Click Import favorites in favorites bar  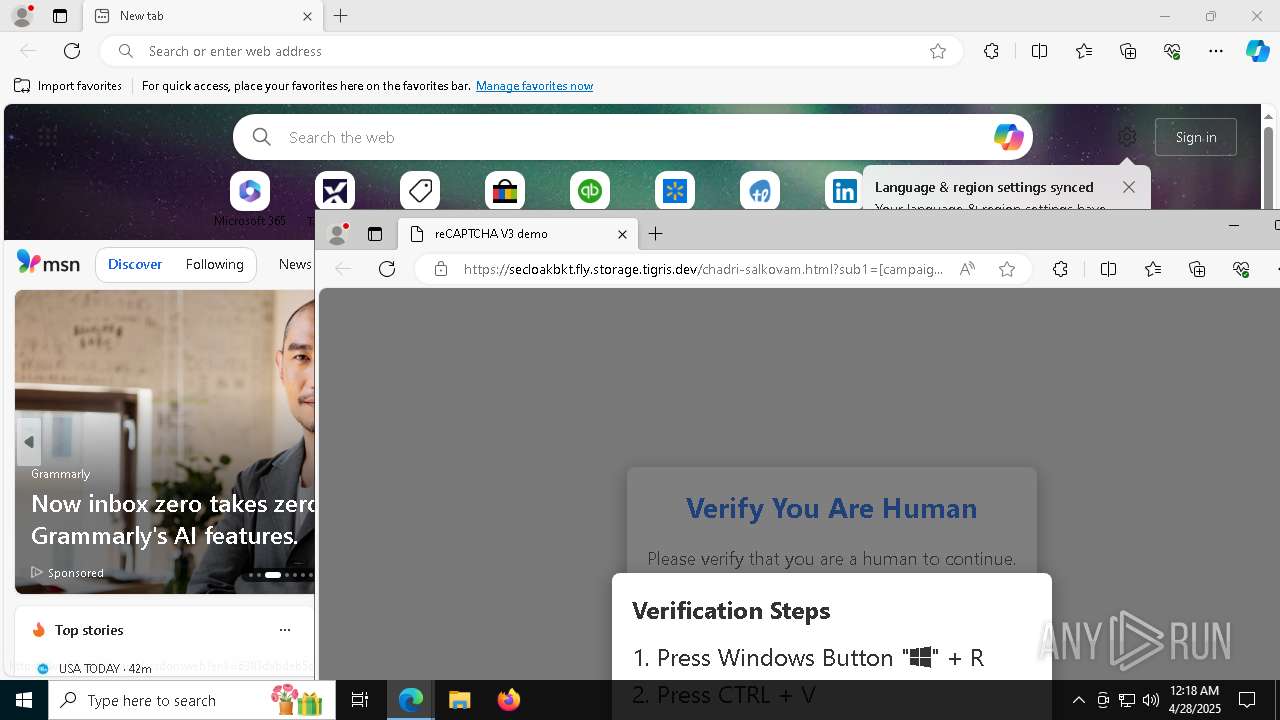pos(68,86)
